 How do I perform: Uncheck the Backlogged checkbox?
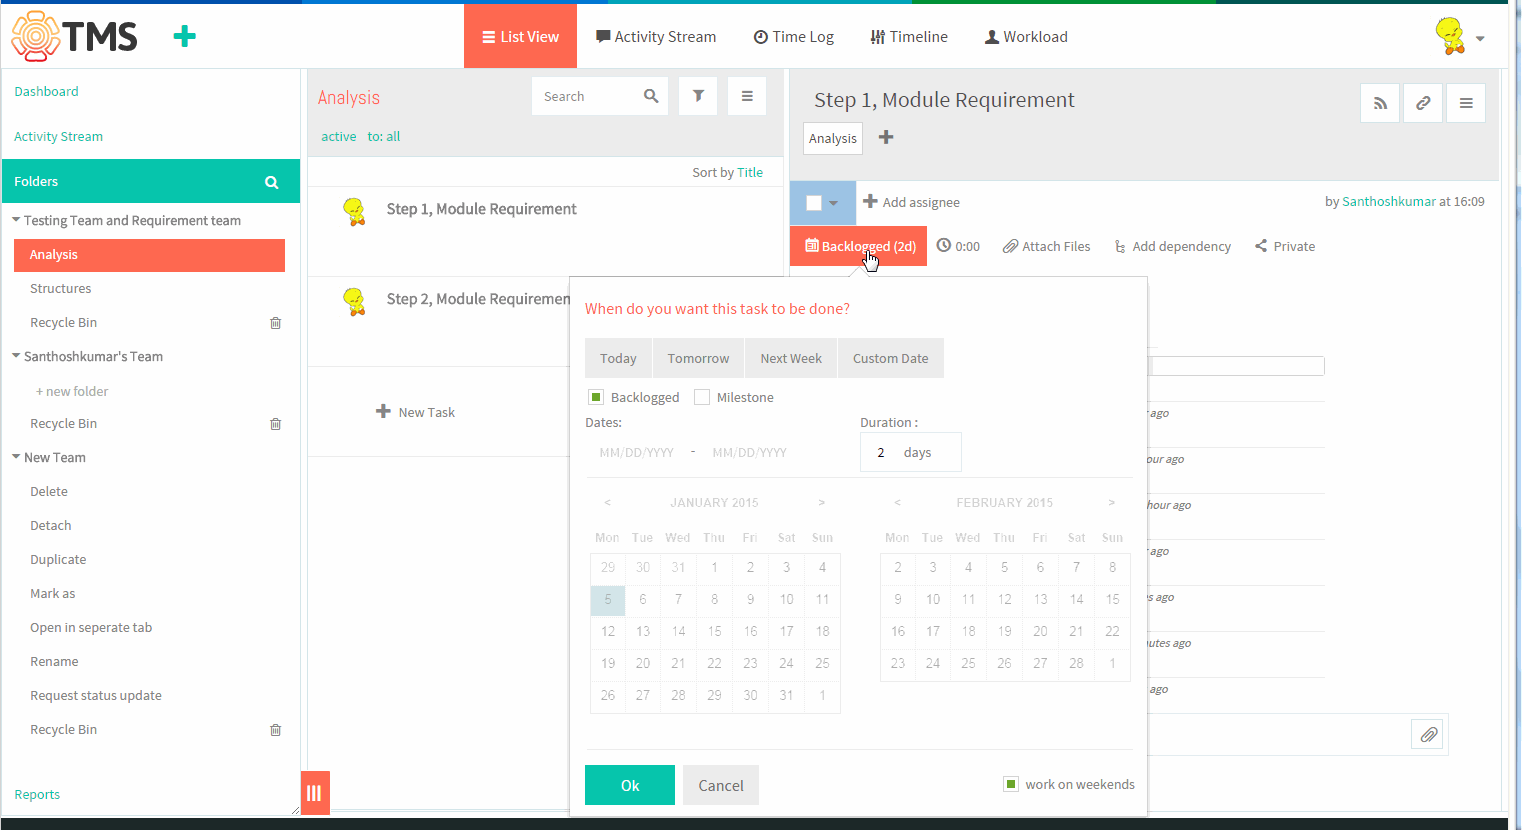596,397
